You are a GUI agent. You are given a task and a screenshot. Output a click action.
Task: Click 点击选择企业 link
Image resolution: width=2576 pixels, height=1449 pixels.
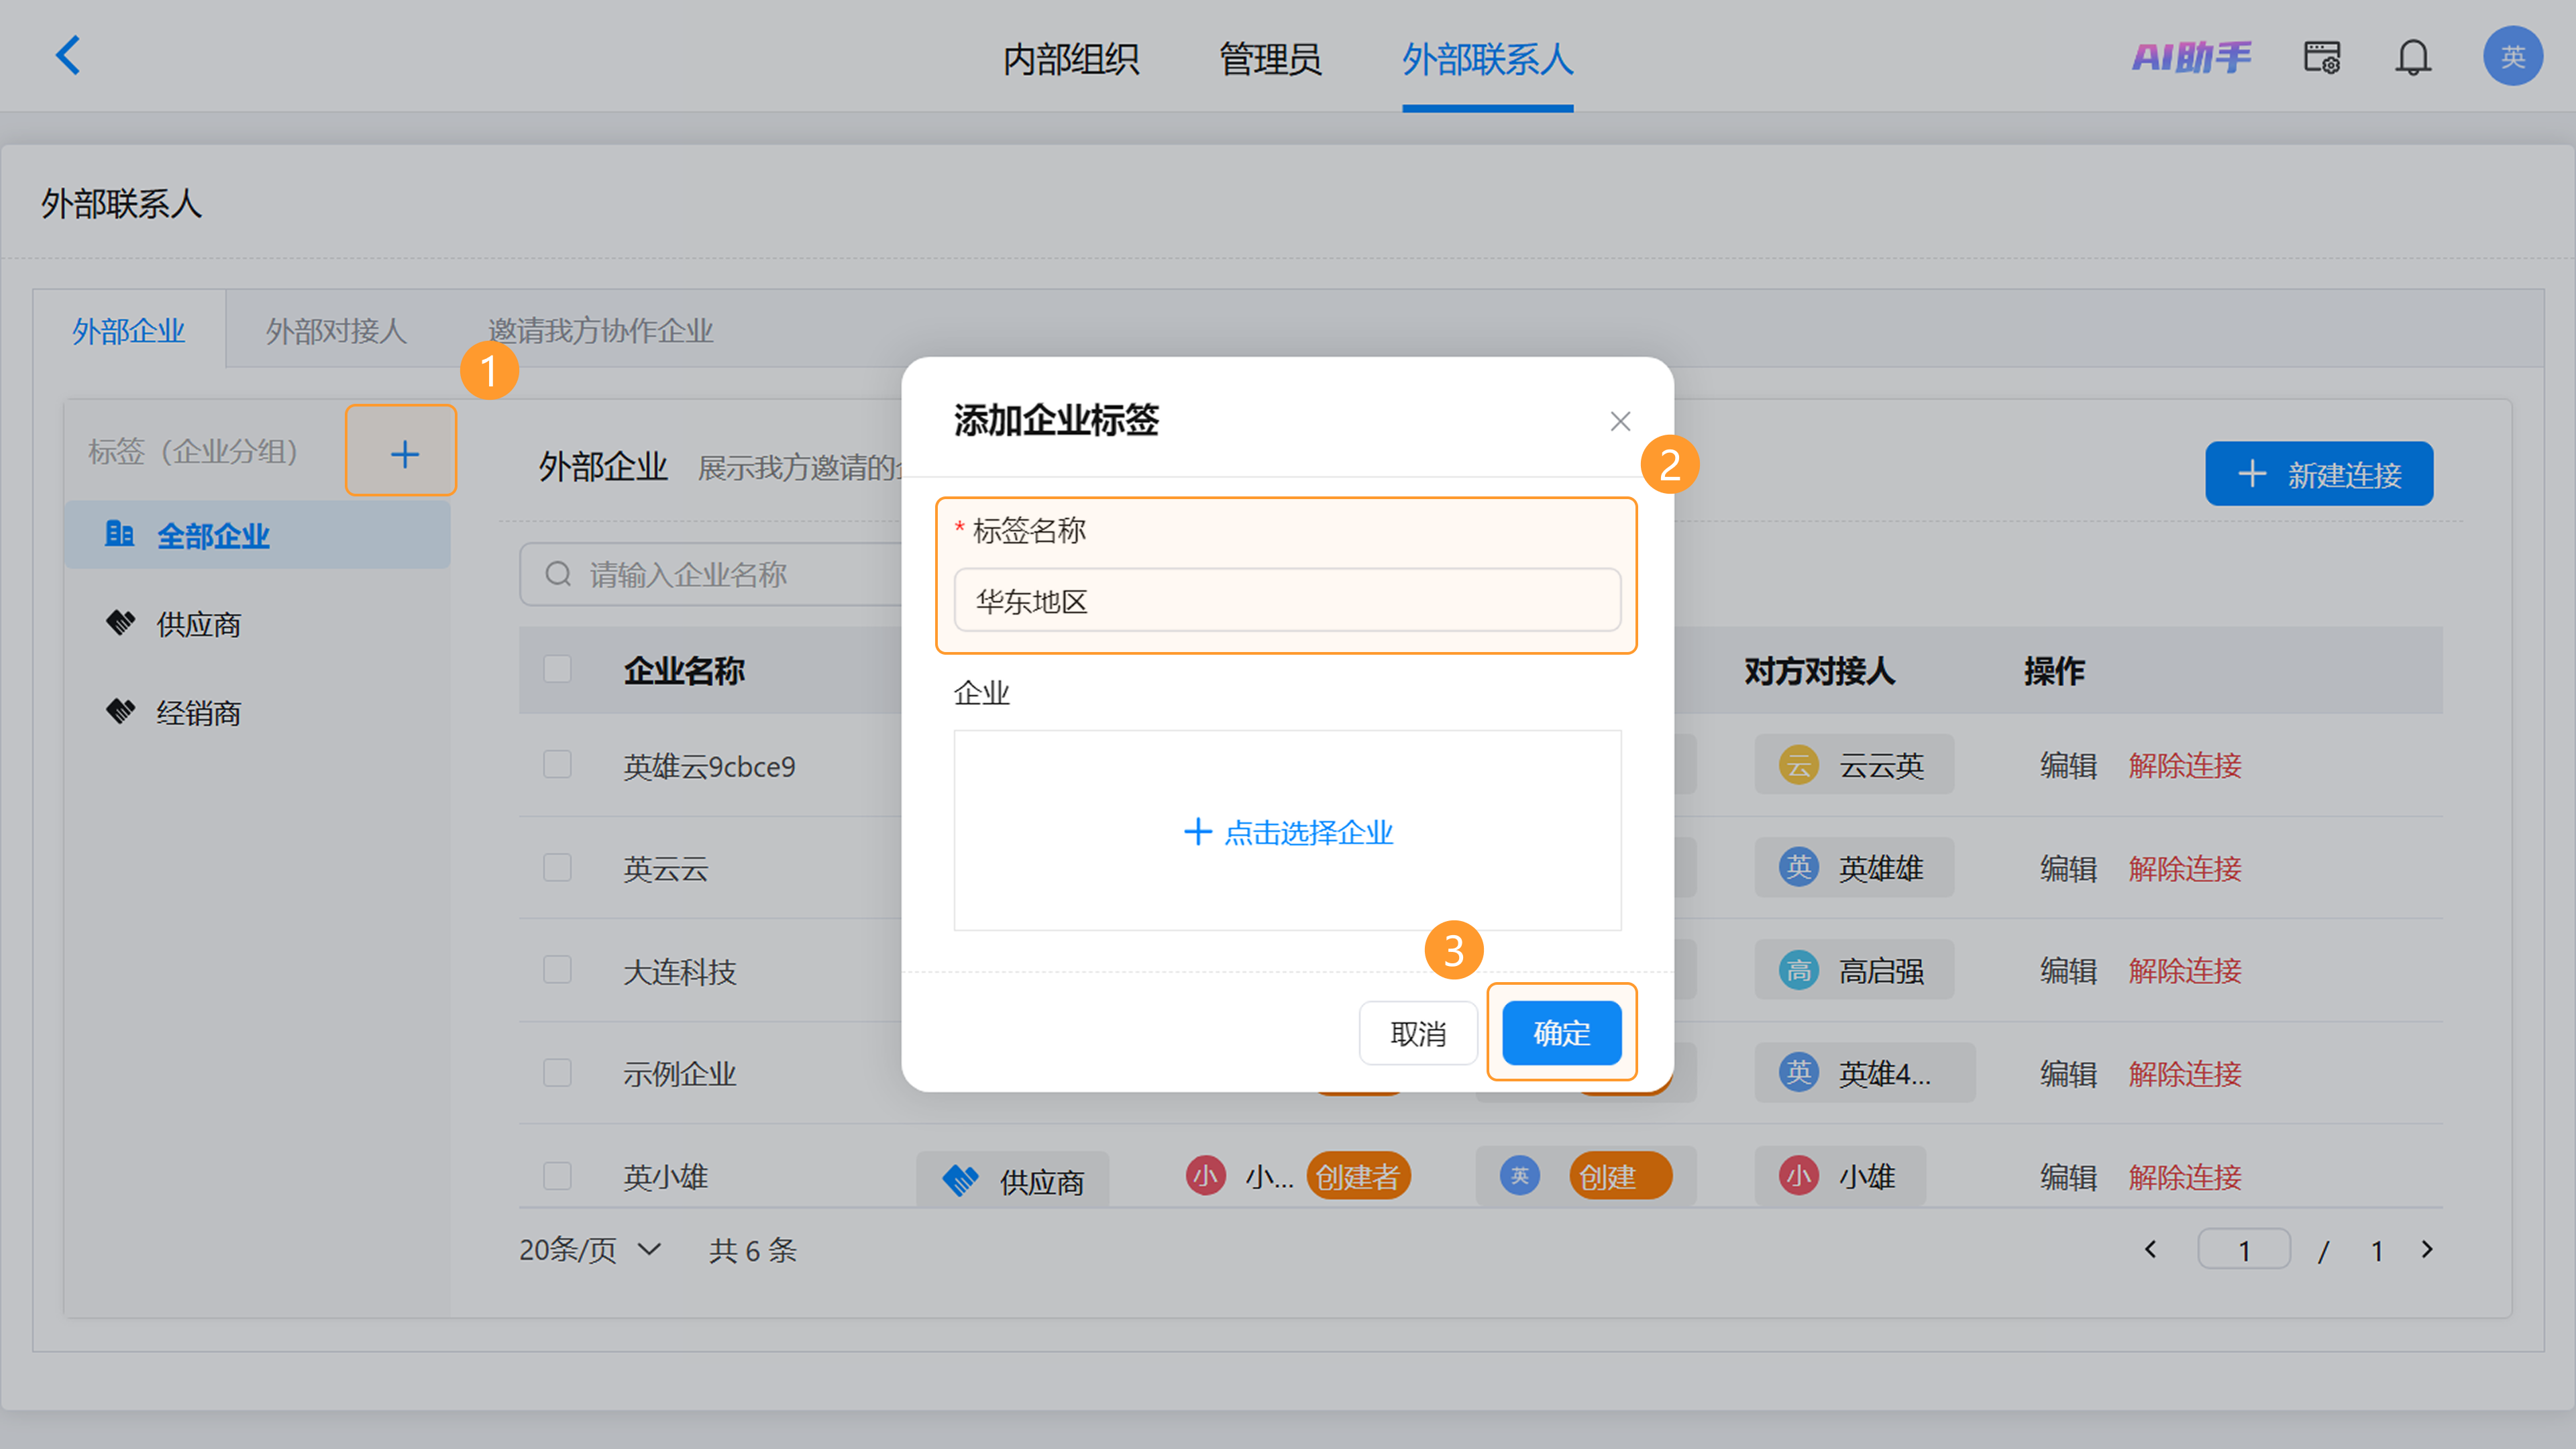coord(1288,832)
